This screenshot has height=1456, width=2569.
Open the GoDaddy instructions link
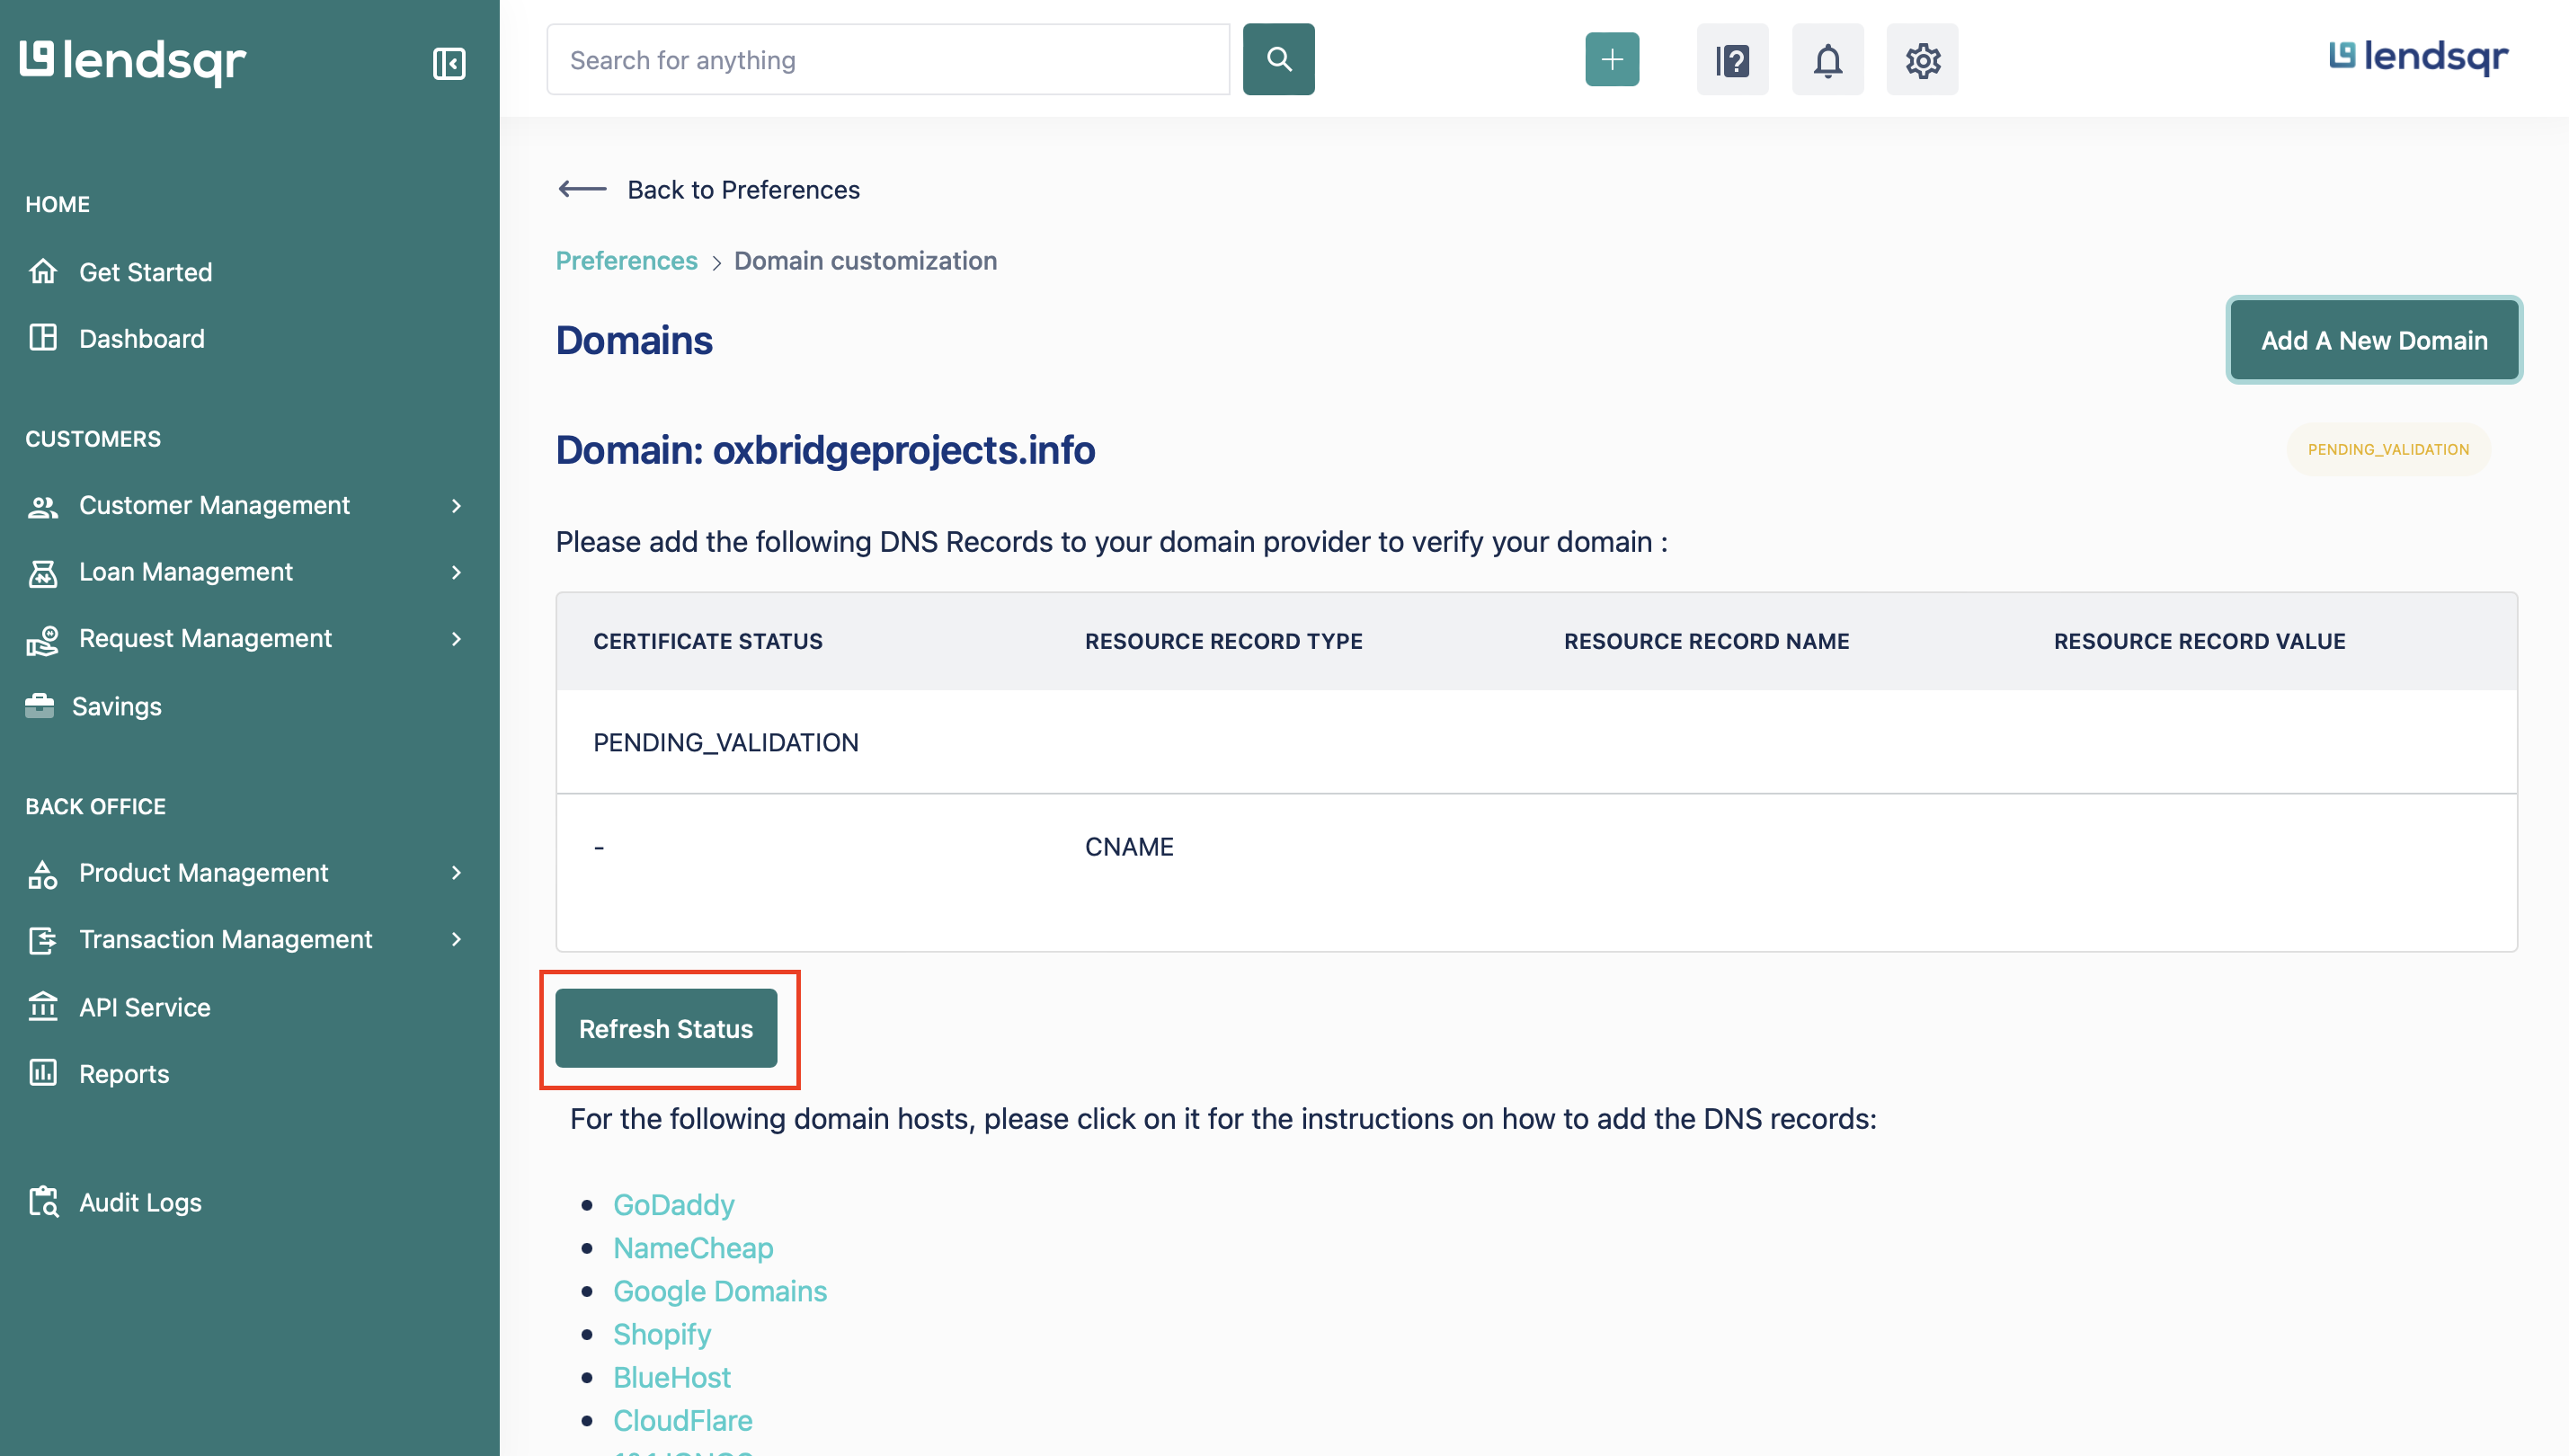coord(673,1204)
